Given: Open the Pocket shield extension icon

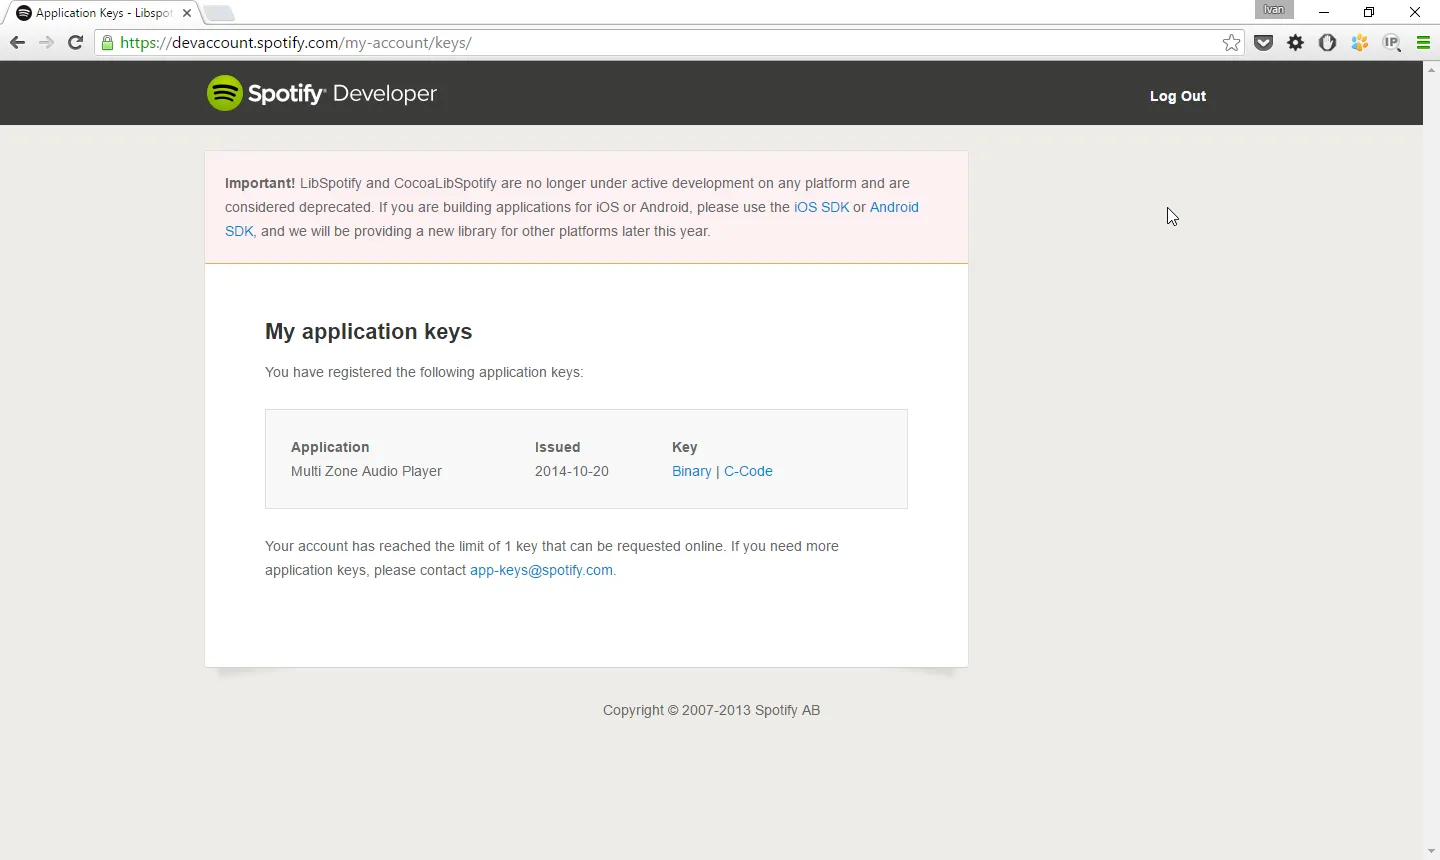Looking at the screenshot, I should coord(1265,43).
